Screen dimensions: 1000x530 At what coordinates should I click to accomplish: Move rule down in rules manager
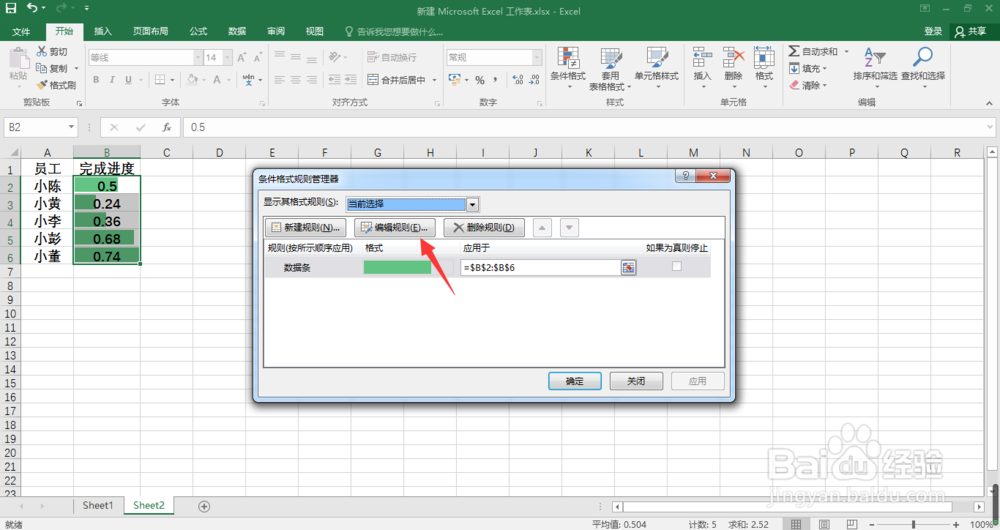tap(570, 228)
